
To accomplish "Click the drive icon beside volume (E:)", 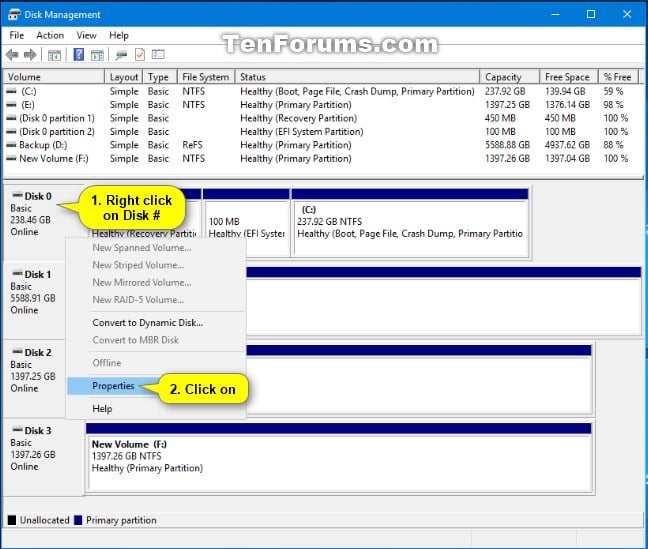I will coord(12,105).
